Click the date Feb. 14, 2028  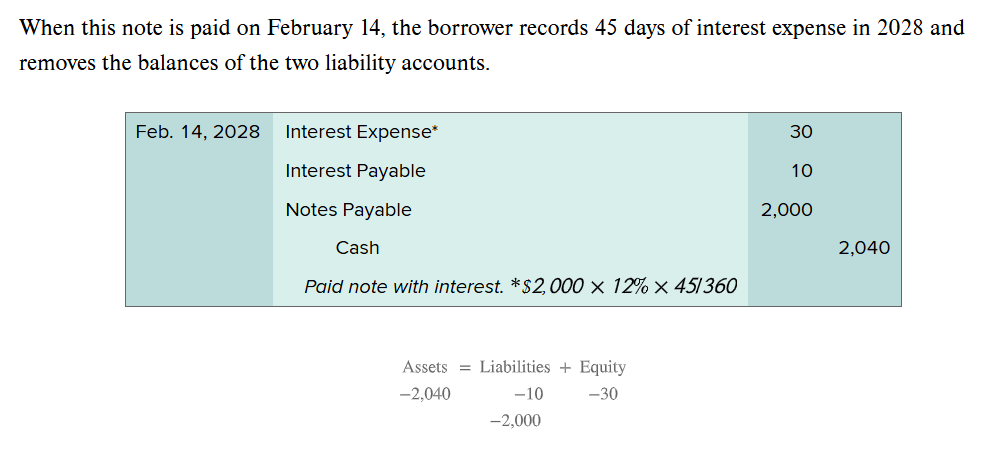point(198,132)
